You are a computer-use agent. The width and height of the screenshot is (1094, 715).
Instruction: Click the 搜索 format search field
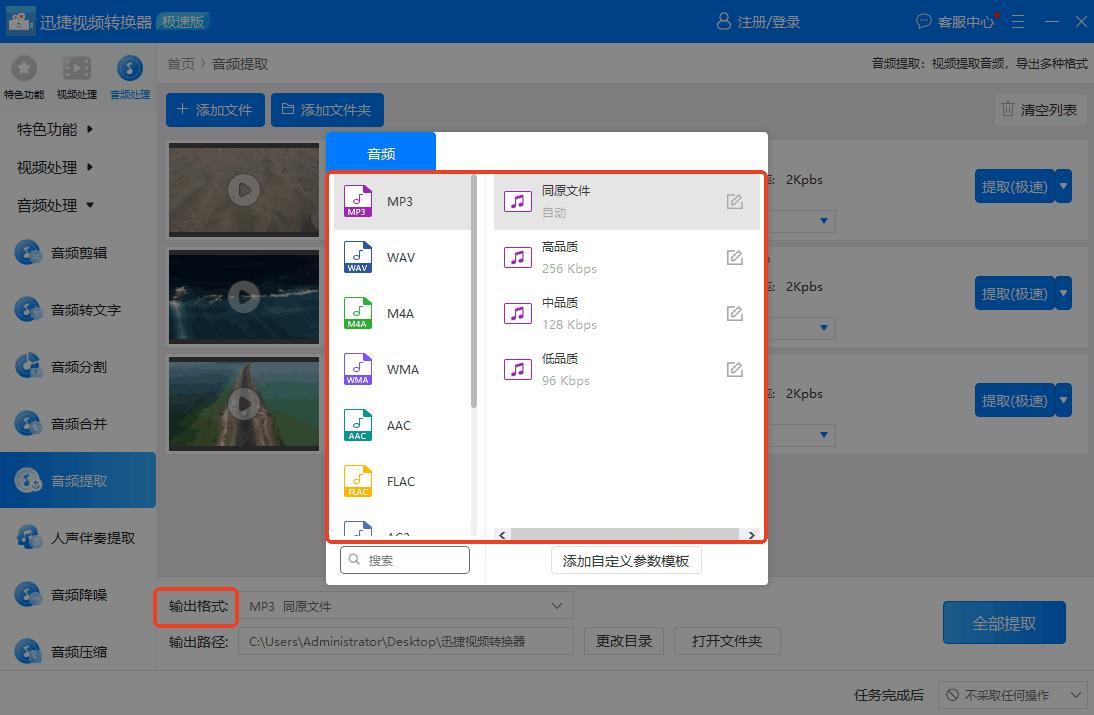pos(405,560)
